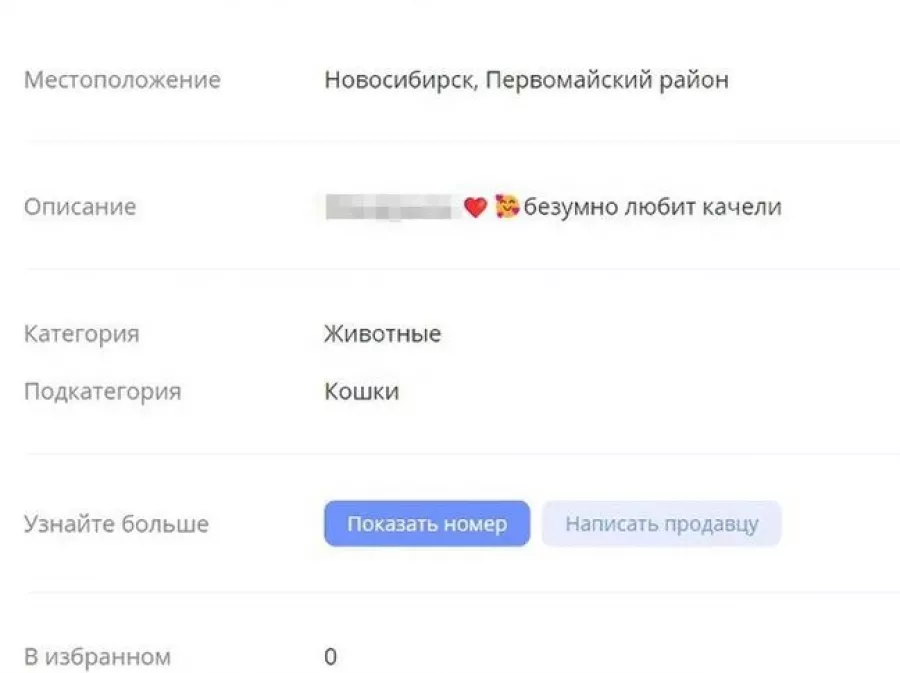Click the blurred name in the description

[390, 208]
